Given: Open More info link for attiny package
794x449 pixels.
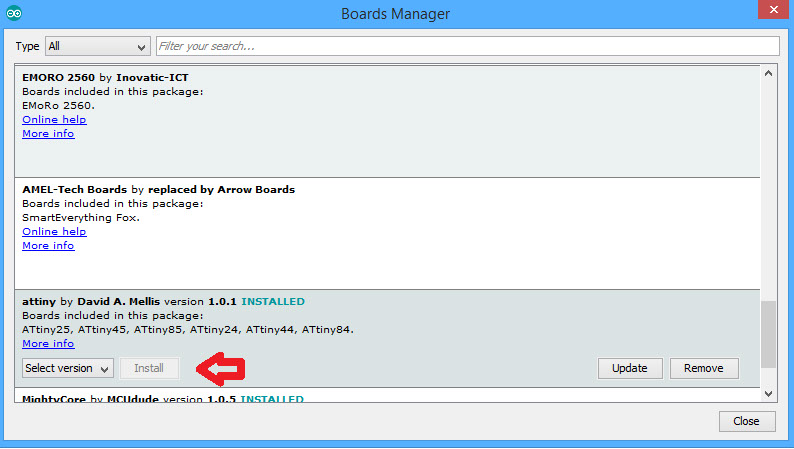Looking at the screenshot, I should tap(48, 344).
